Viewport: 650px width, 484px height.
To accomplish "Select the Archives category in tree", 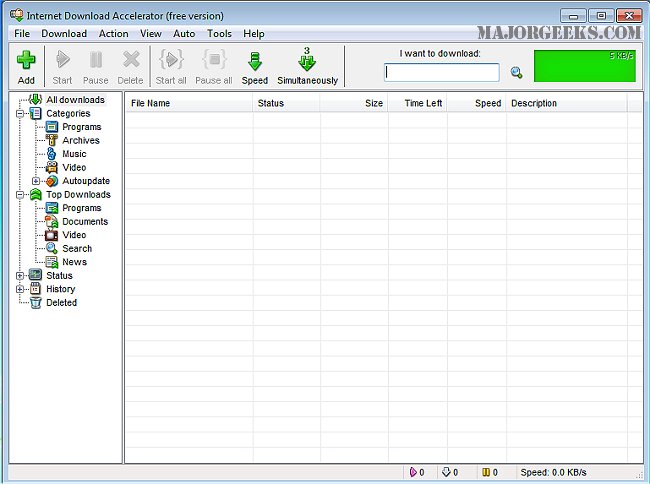I will pyautogui.click(x=80, y=141).
